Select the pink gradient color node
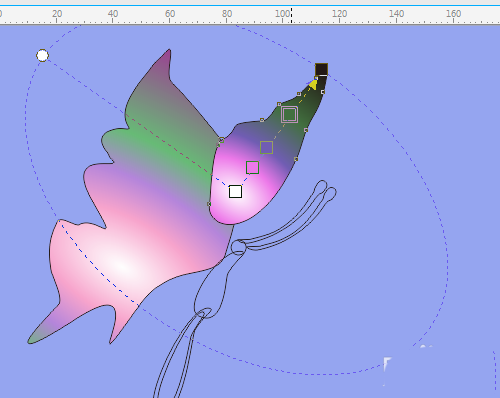Image resolution: width=500 pixels, height=398 pixels. pyautogui.click(x=252, y=167)
